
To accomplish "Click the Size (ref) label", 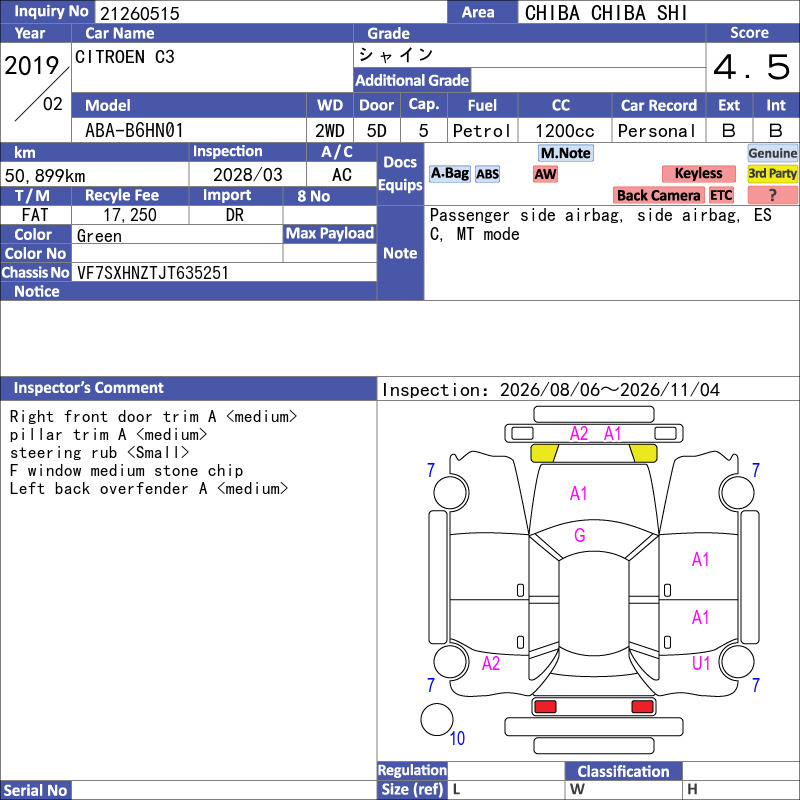I will click(412, 789).
